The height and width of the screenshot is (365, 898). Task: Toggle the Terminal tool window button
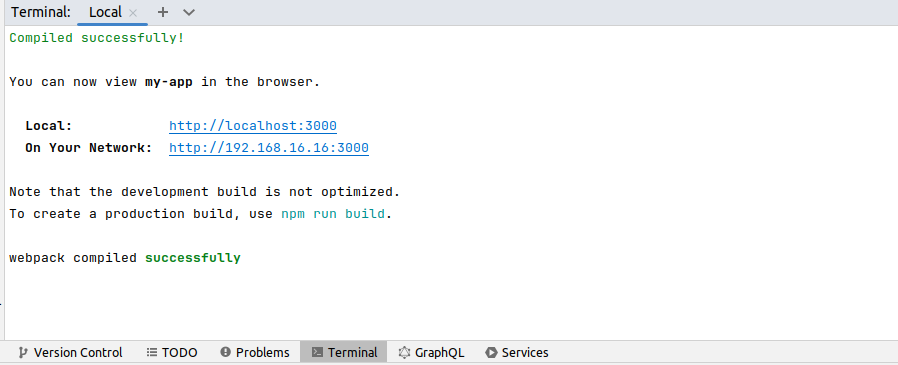344,352
